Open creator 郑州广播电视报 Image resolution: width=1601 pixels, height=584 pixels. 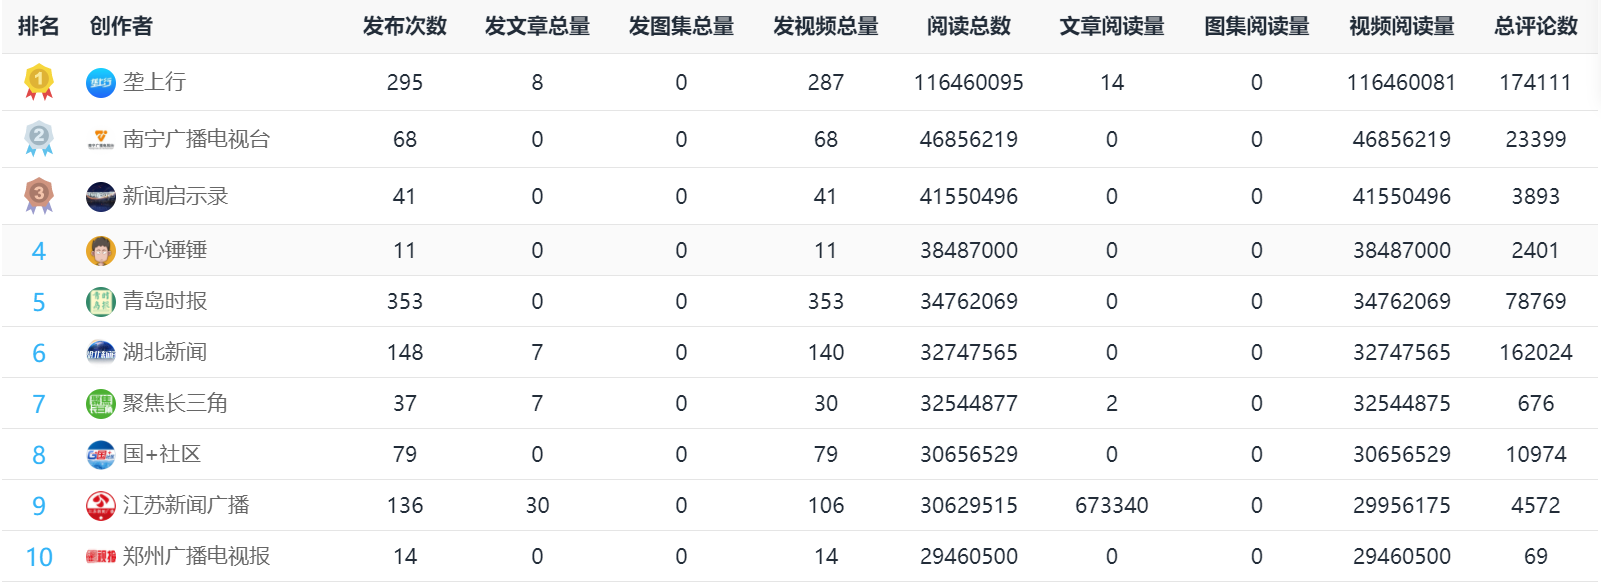click(196, 556)
